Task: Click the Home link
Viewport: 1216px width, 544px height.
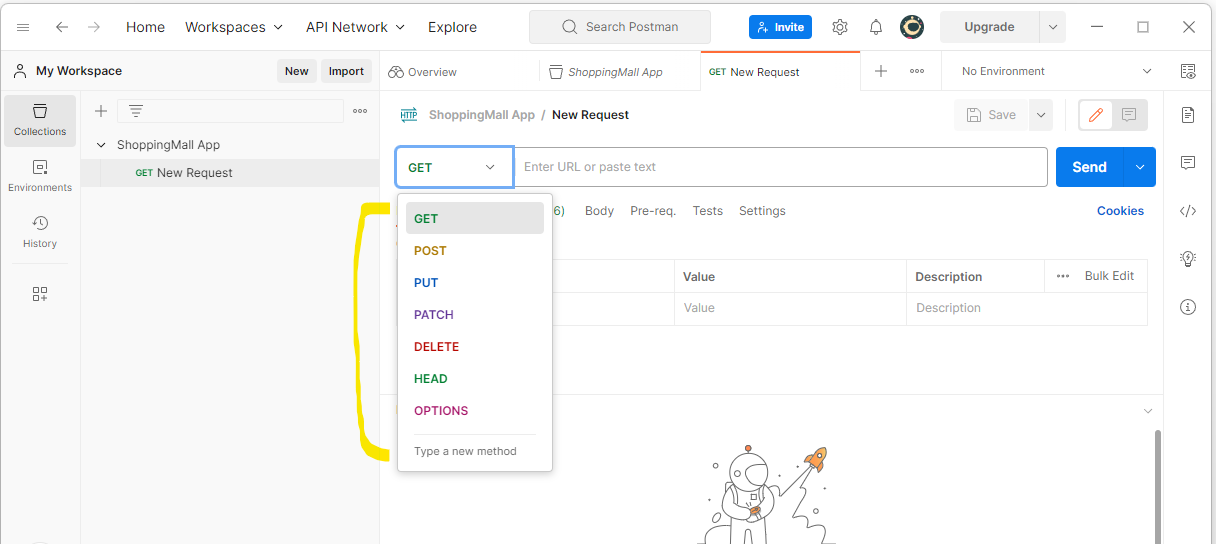Action: pyautogui.click(x=145, y=27)
